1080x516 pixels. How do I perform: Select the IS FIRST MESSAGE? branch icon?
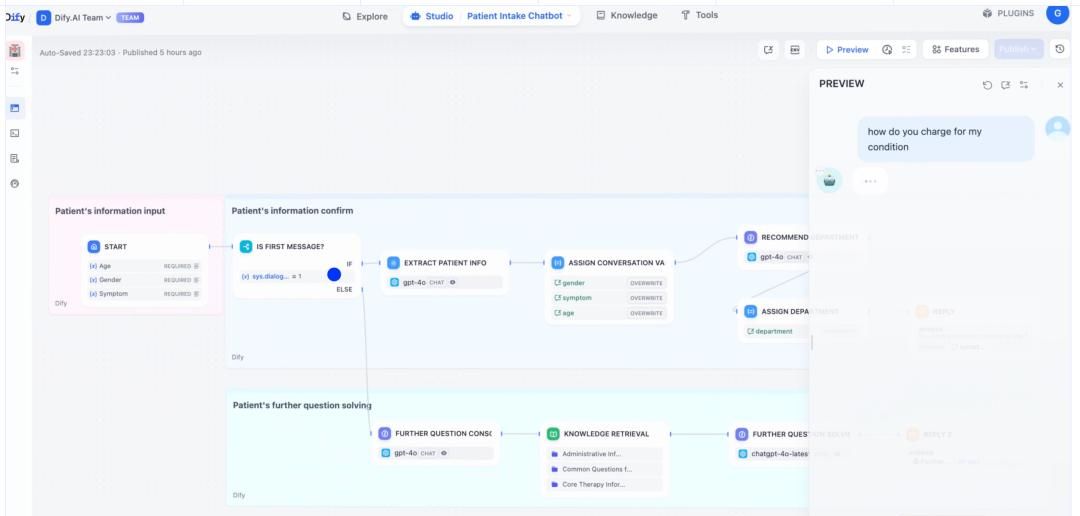246,246
